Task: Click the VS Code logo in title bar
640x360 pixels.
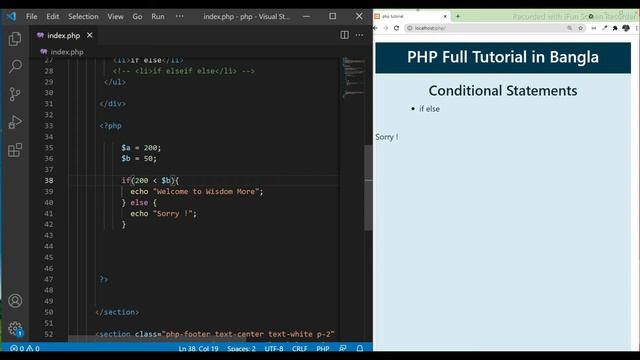Action: pos(11,16)
